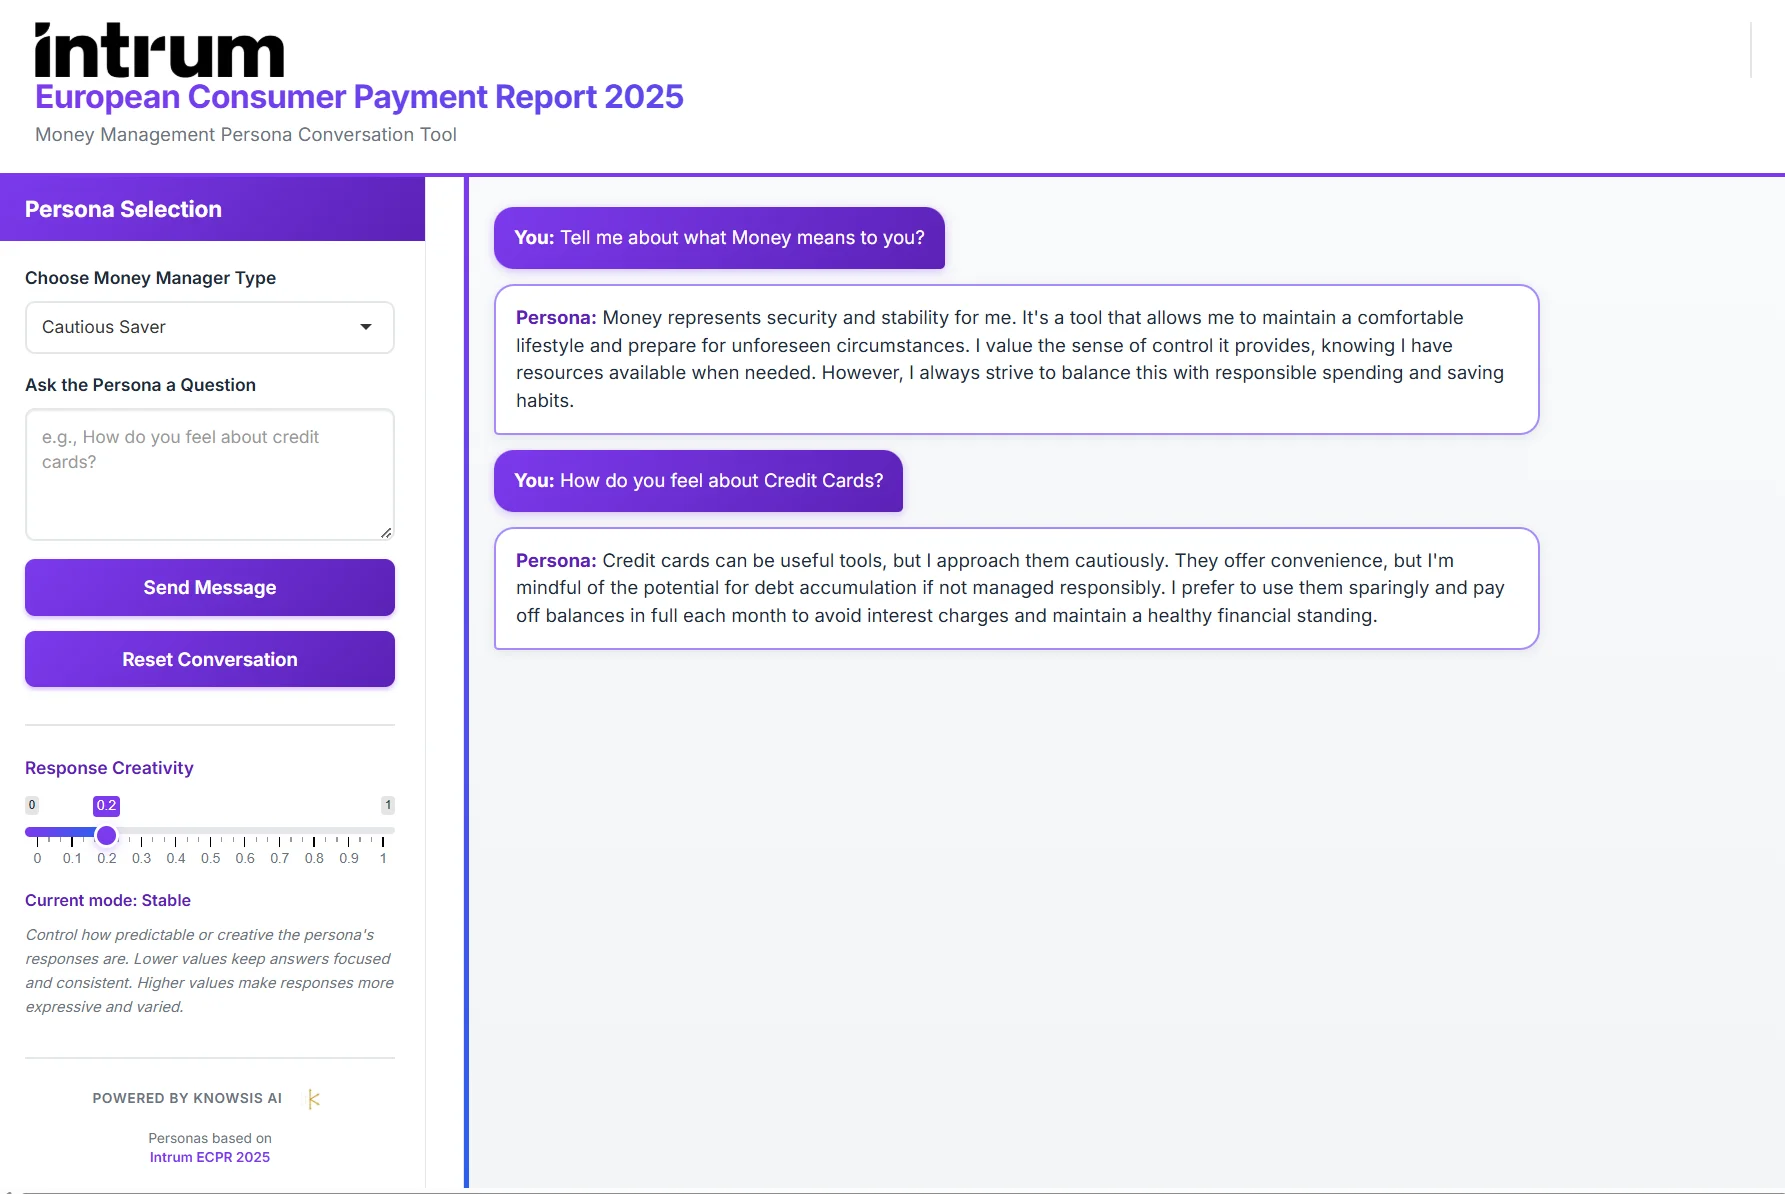Click the persona's reply about credit cards

[x=1015, y=588]
